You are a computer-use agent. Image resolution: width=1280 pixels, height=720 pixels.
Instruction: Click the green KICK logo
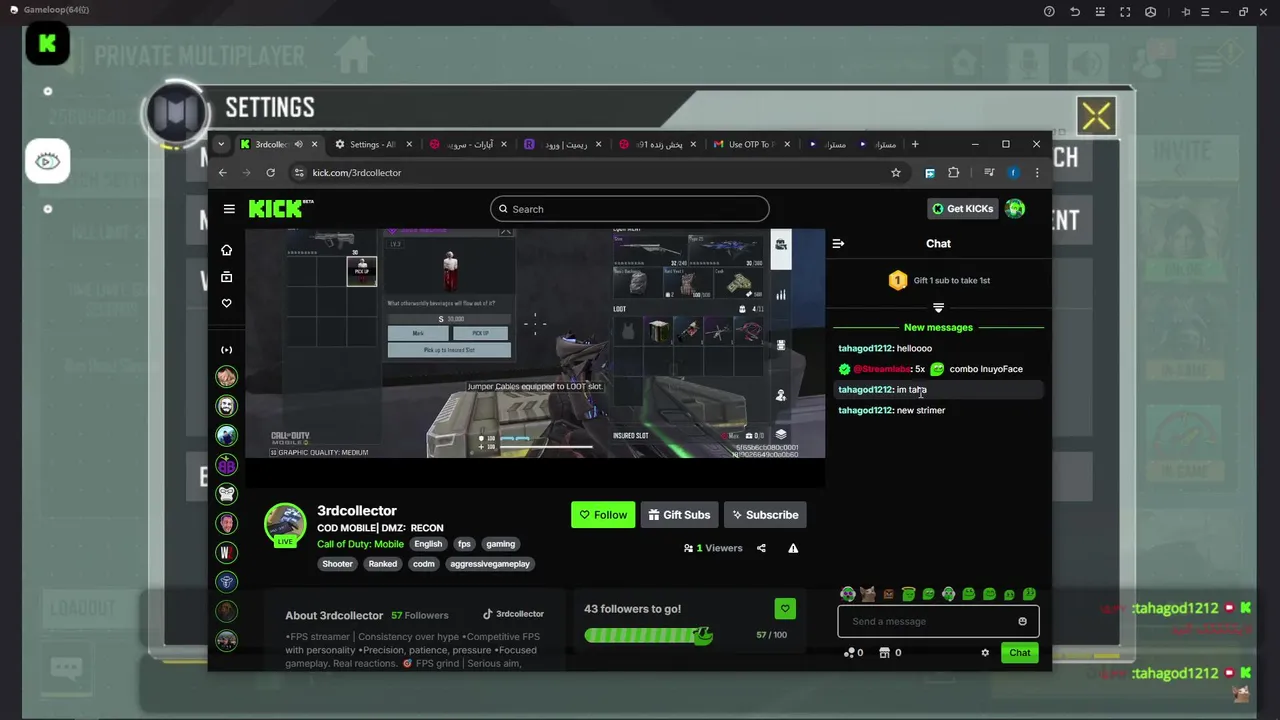point(276,208)
